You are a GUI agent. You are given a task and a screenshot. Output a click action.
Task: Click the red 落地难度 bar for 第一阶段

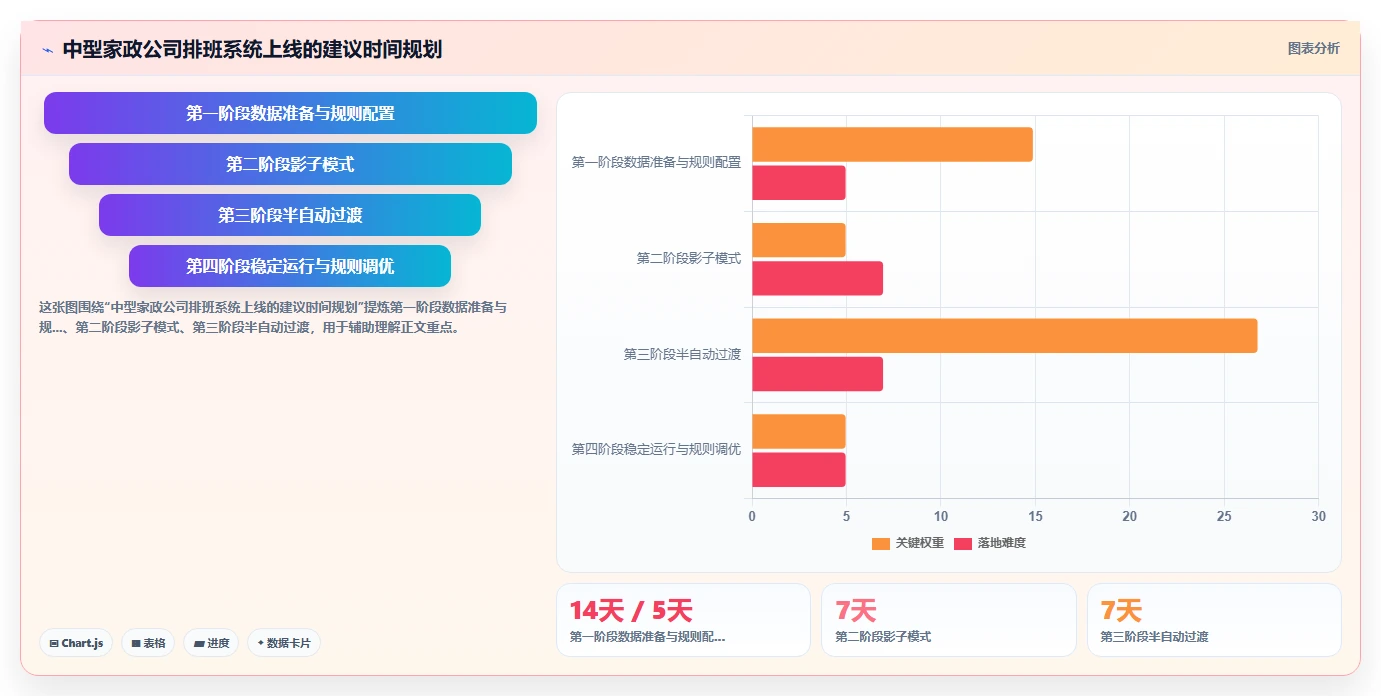pyautogui.click(x=799, y=183)
